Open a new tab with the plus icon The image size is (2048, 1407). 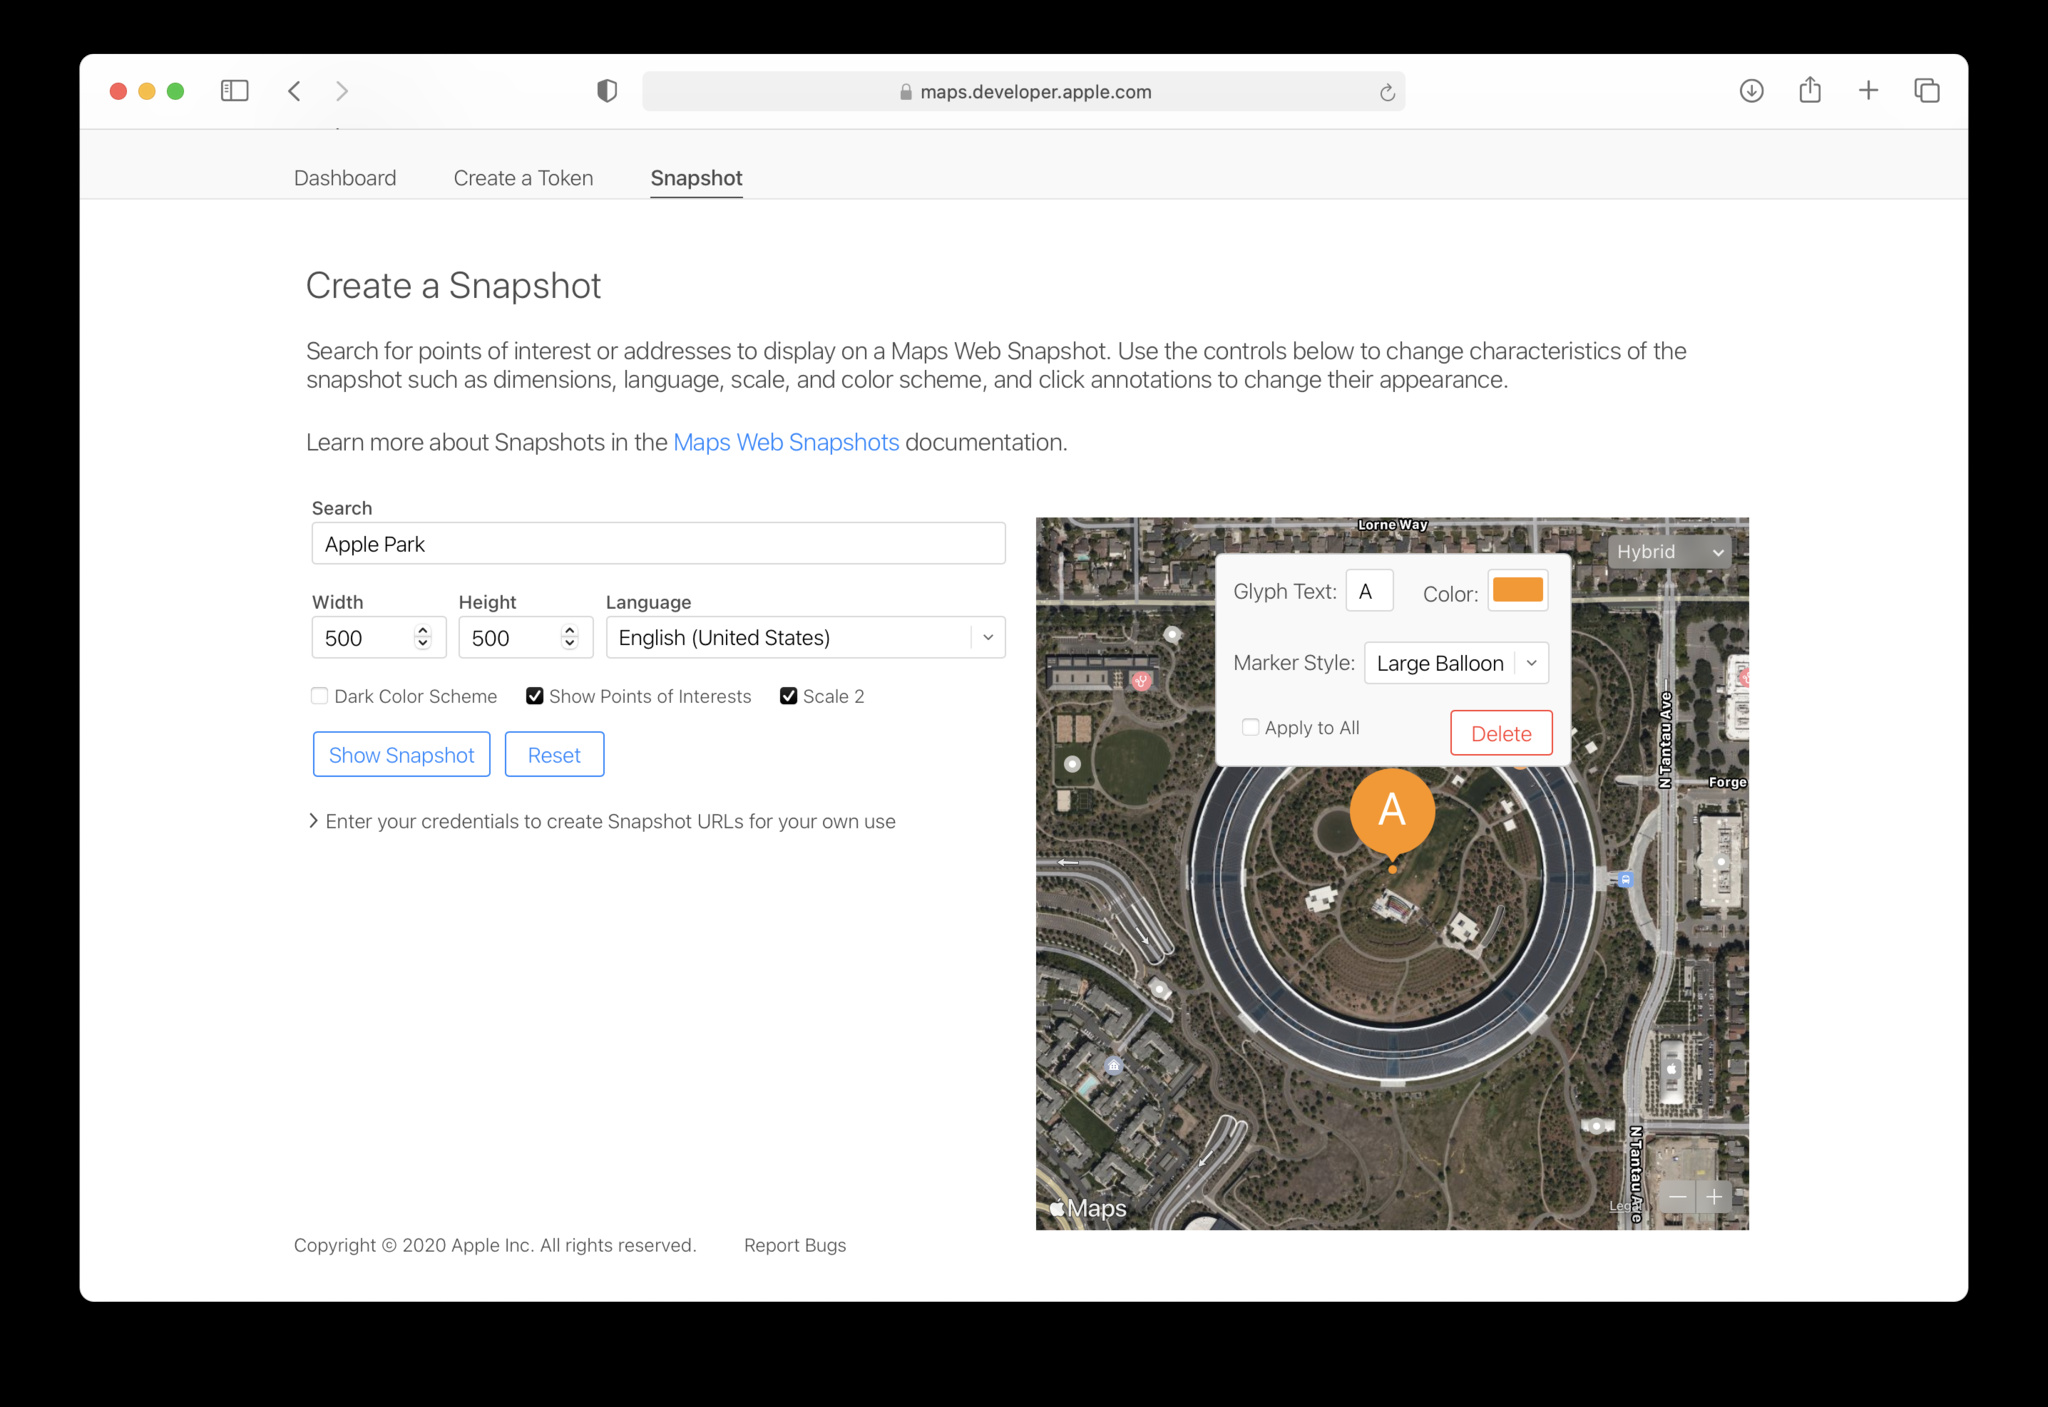tap(1868, 91)
